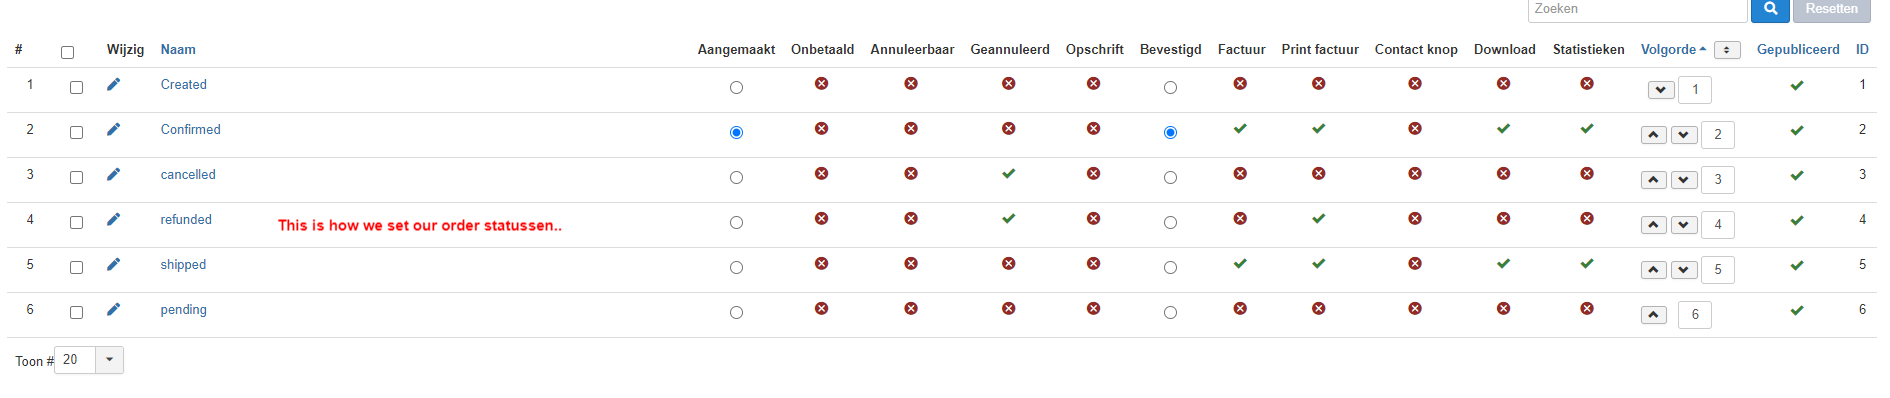This screenshot has width=1890, height=398.
Task: Sort by the Gepubliceerd column header
Action: coord(1798,49)
